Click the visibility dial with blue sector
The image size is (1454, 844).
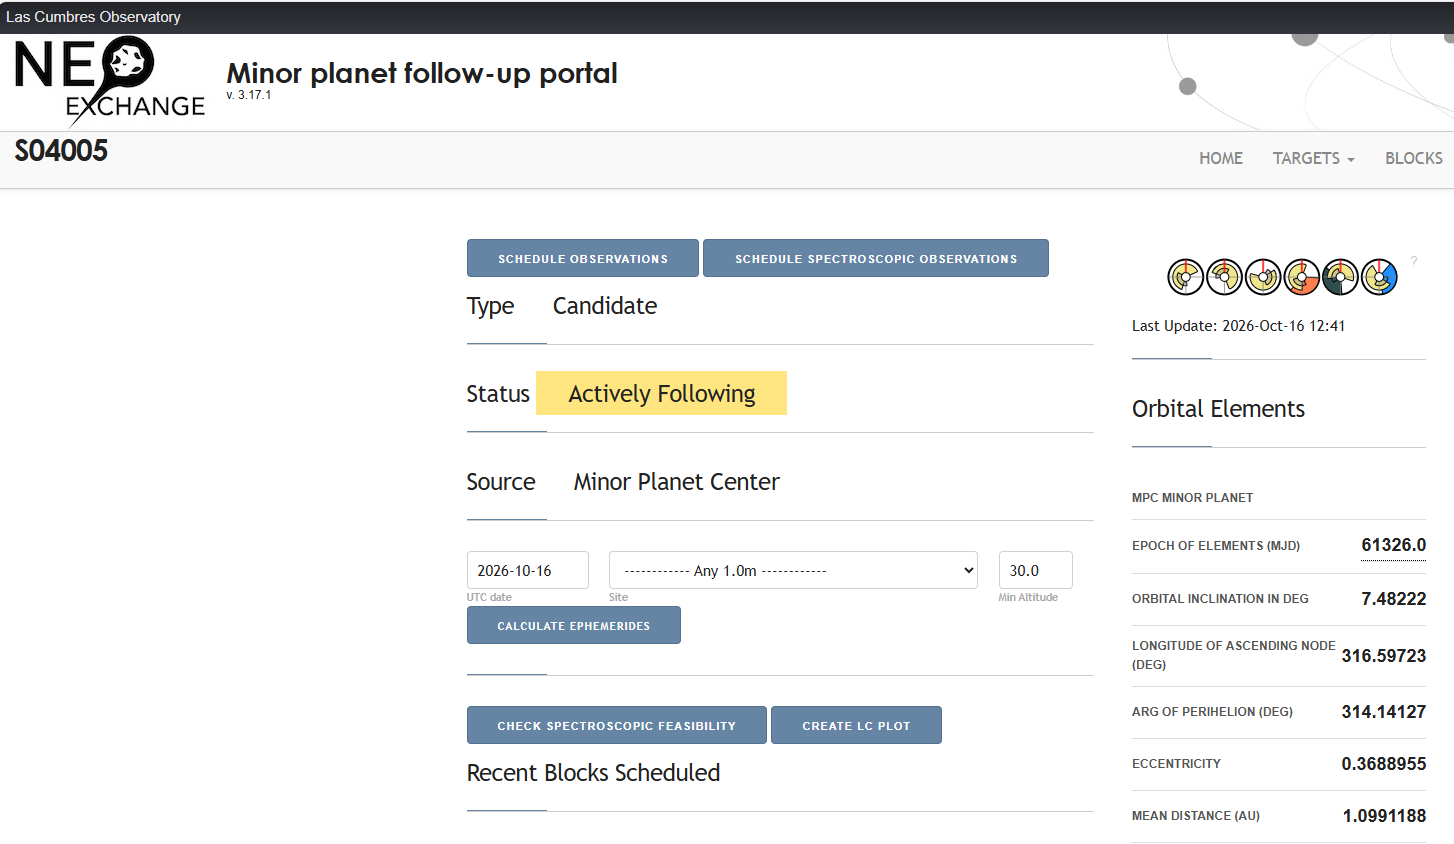click(x=1379, y=277)
